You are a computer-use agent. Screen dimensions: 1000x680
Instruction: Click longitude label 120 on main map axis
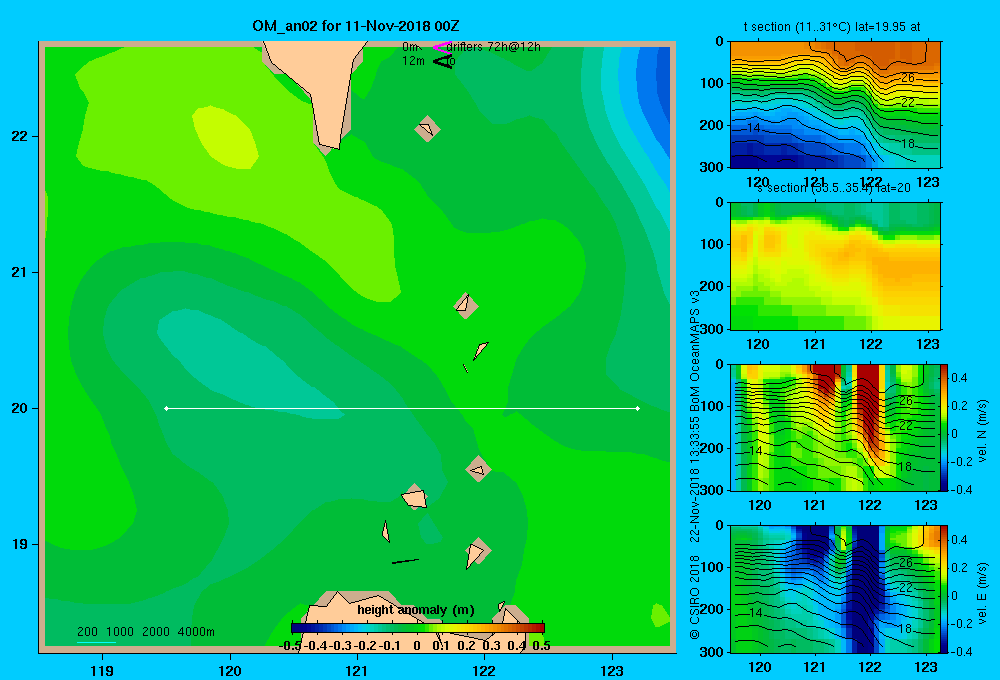point(230,670)
